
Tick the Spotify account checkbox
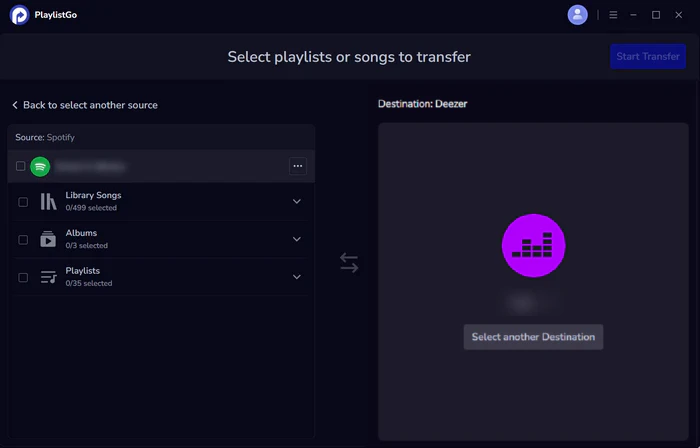point(21,166)
